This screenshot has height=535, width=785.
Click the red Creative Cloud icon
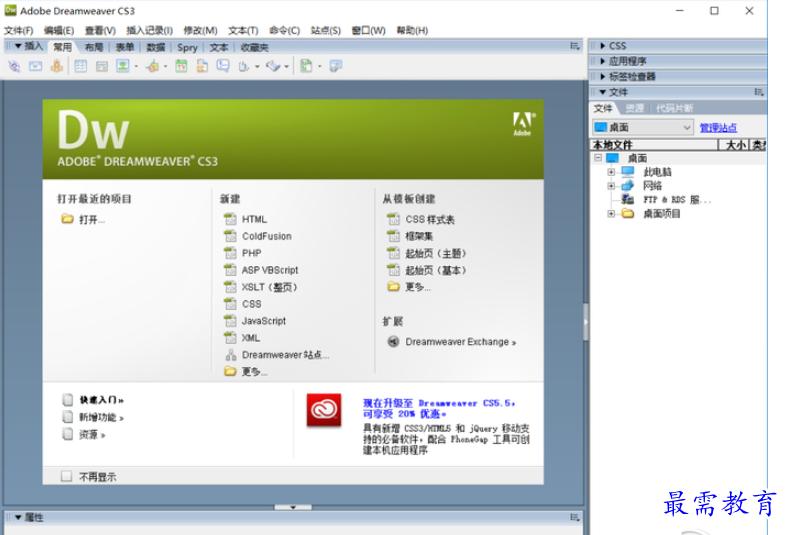click(324, 410)
